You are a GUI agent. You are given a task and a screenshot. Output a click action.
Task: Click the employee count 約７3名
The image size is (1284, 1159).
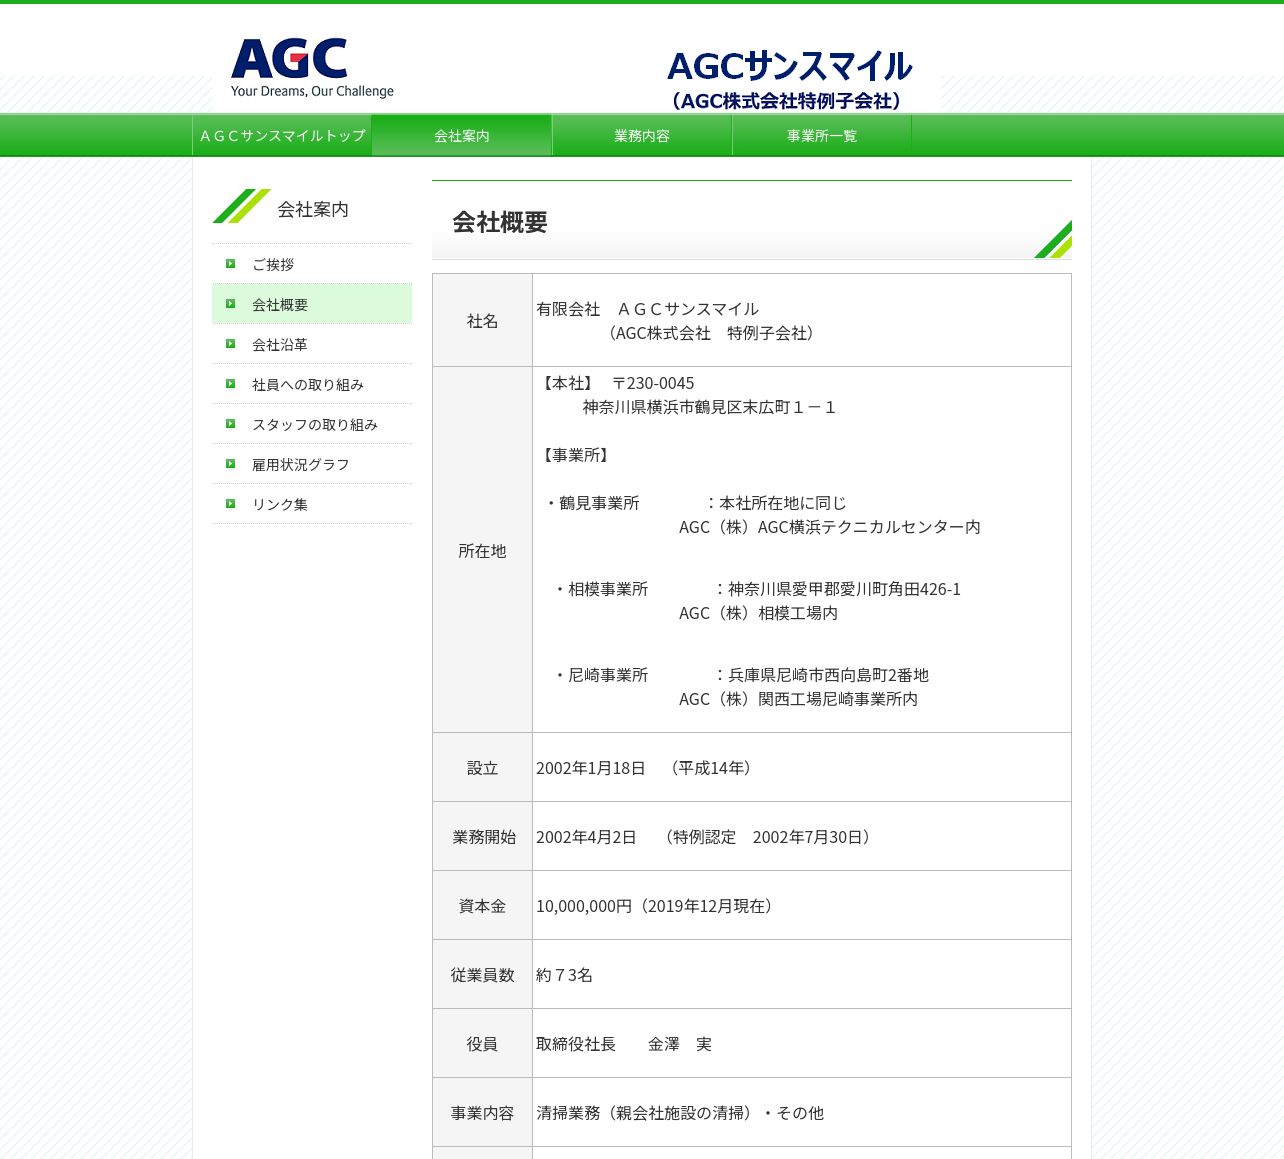[x=564, y=975]
